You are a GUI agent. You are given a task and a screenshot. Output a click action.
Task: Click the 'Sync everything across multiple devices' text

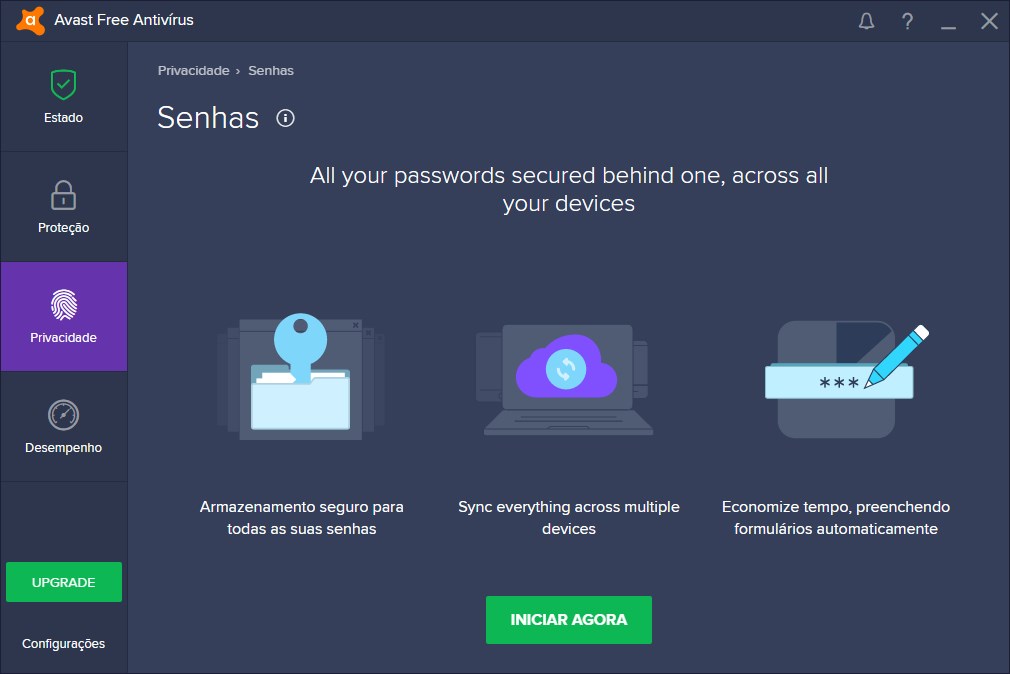[x=569, y=518]
